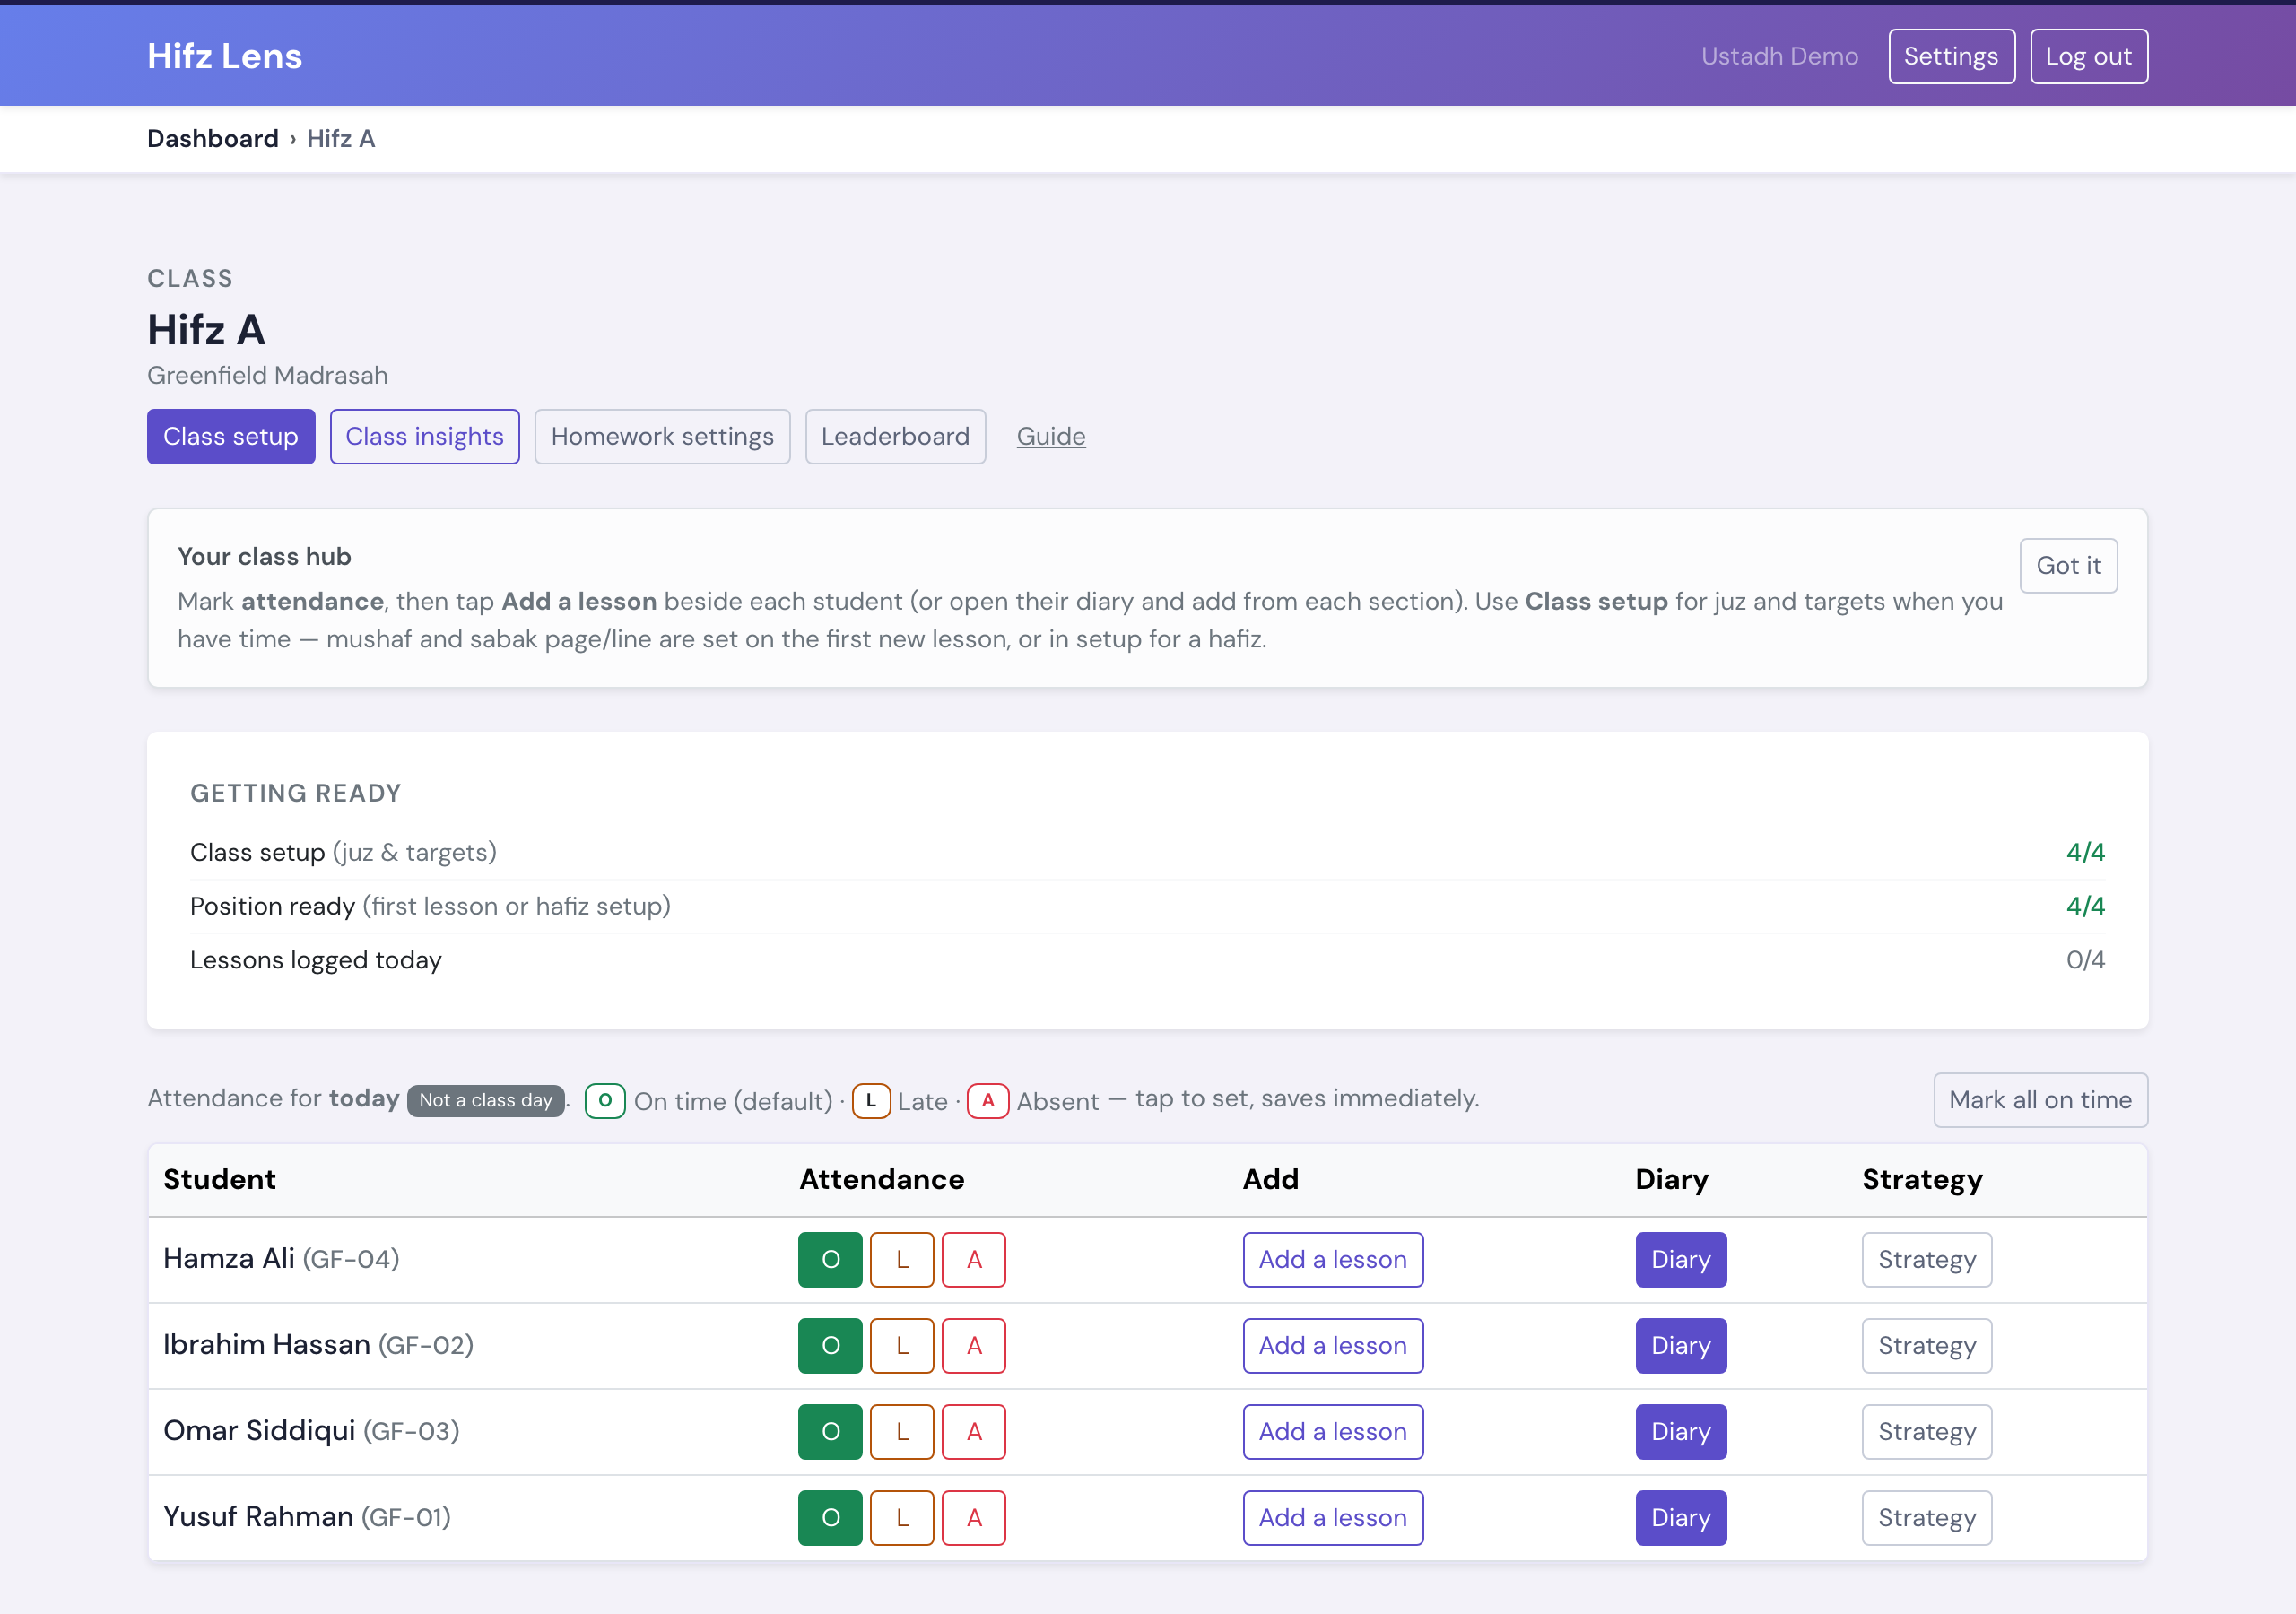Open strategy for Hamza Ali
2296x1614 pixels.
pyautogui.click(x=1927, y=1259)
